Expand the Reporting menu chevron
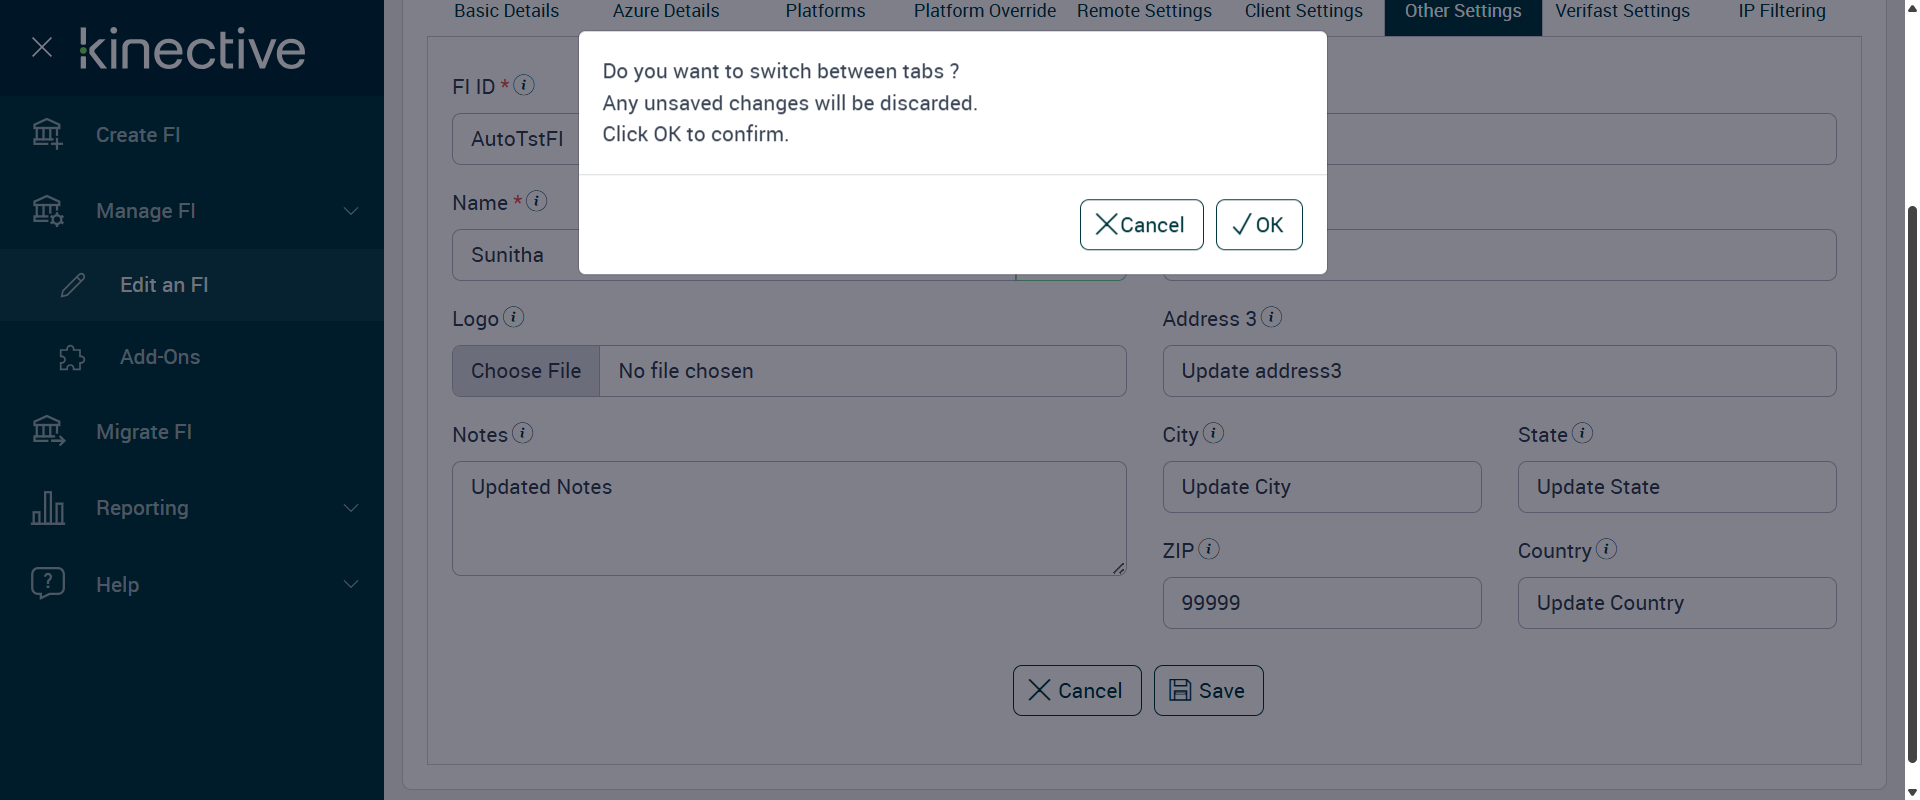This screenshot has height=800, width=1920. pyautogui.click(x=351, y=508)
